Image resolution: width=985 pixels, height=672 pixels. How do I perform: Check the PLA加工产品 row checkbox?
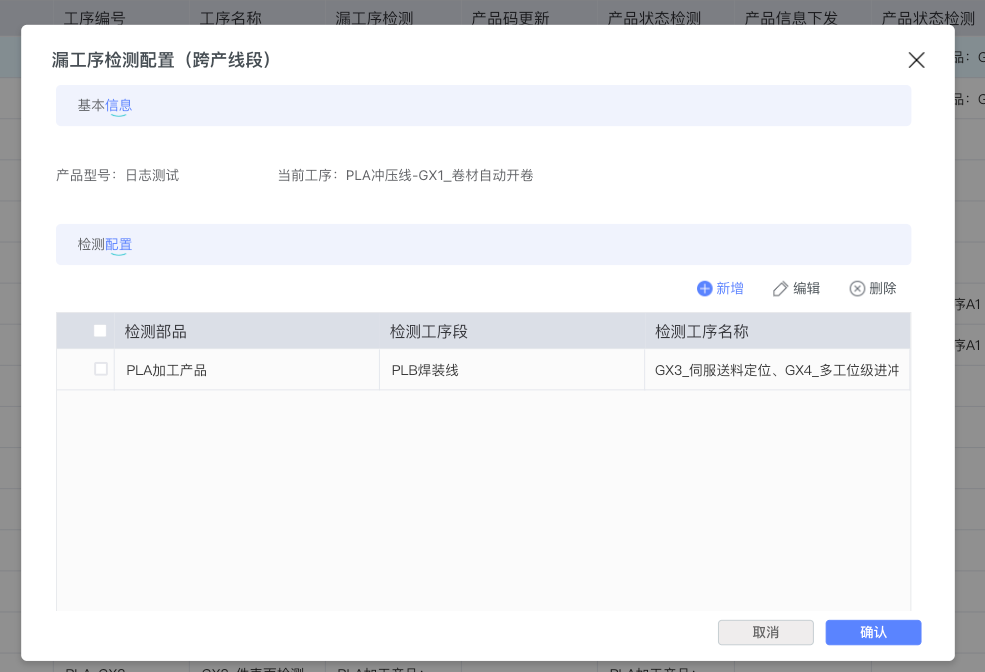tap(101, 369)
